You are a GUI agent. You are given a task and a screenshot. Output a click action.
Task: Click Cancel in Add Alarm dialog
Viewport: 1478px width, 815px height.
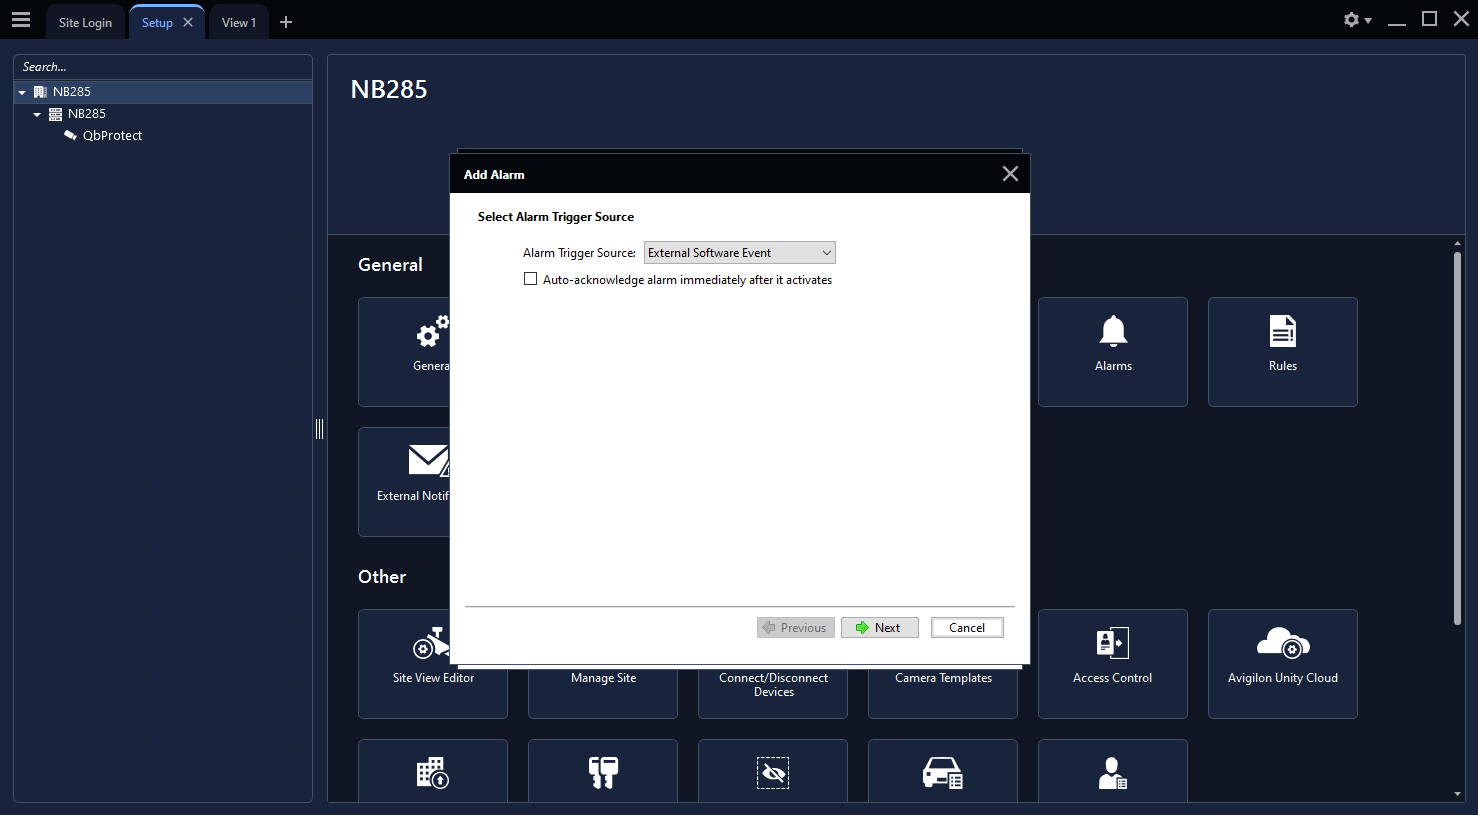point(966,628)
